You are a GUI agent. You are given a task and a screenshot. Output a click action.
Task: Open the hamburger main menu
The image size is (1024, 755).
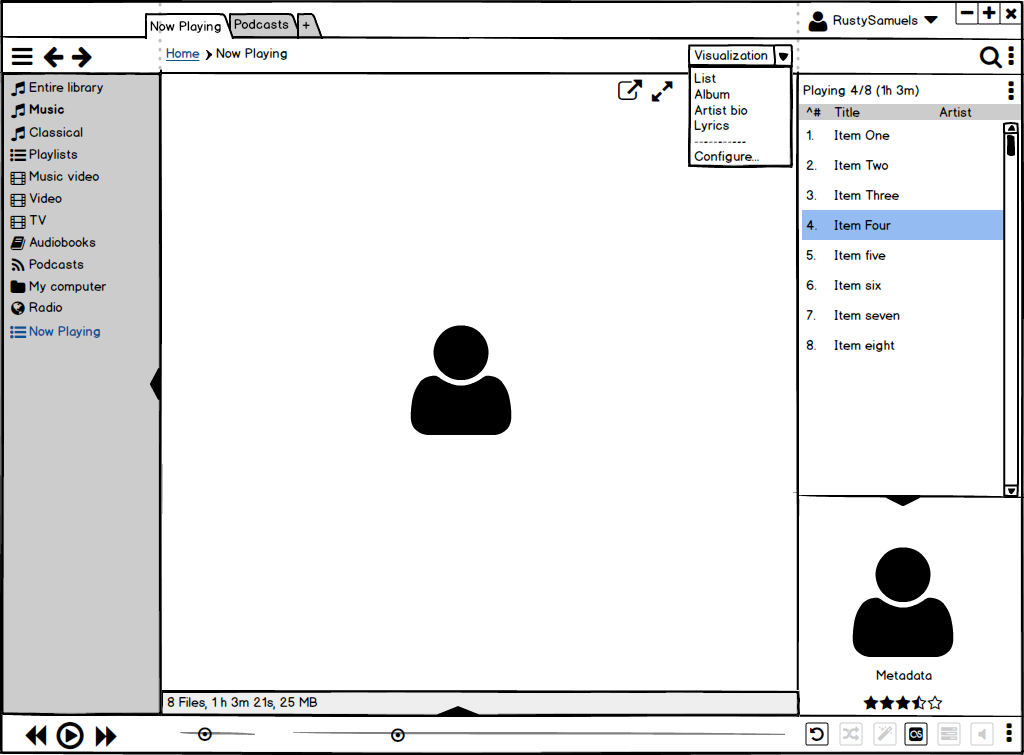(22, 57)
